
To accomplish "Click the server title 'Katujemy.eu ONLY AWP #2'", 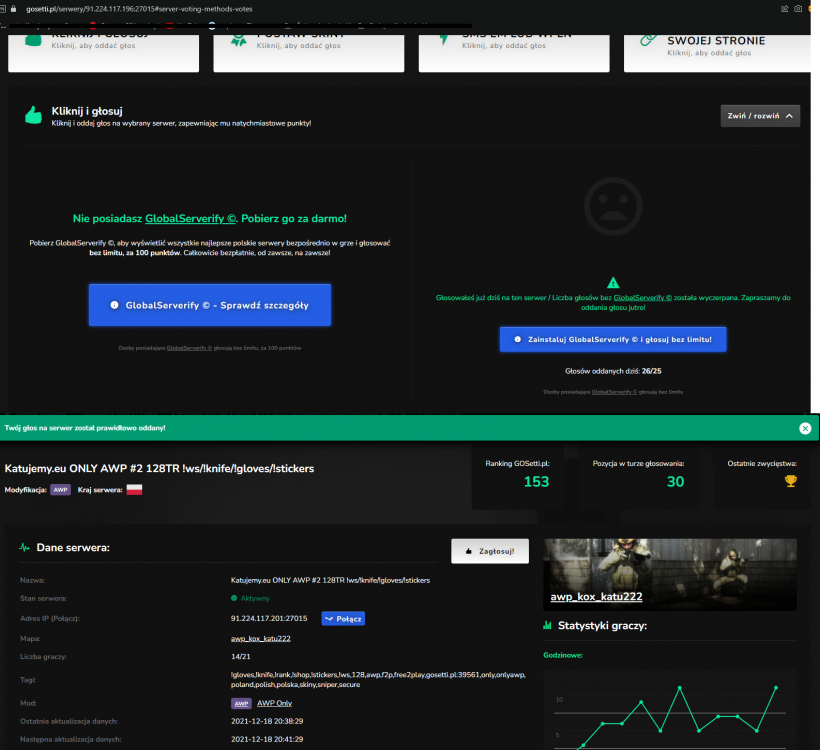I will (x=160, y=469).
